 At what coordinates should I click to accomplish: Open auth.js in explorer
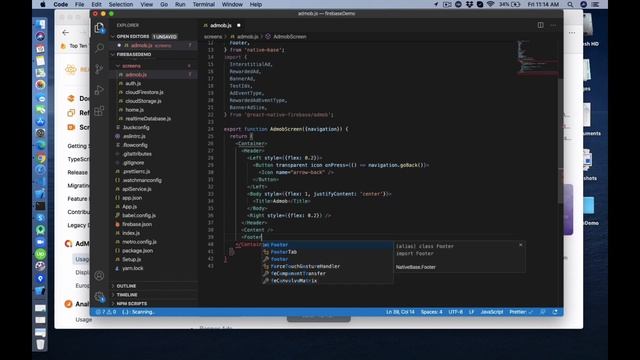[x=133, y=83]
